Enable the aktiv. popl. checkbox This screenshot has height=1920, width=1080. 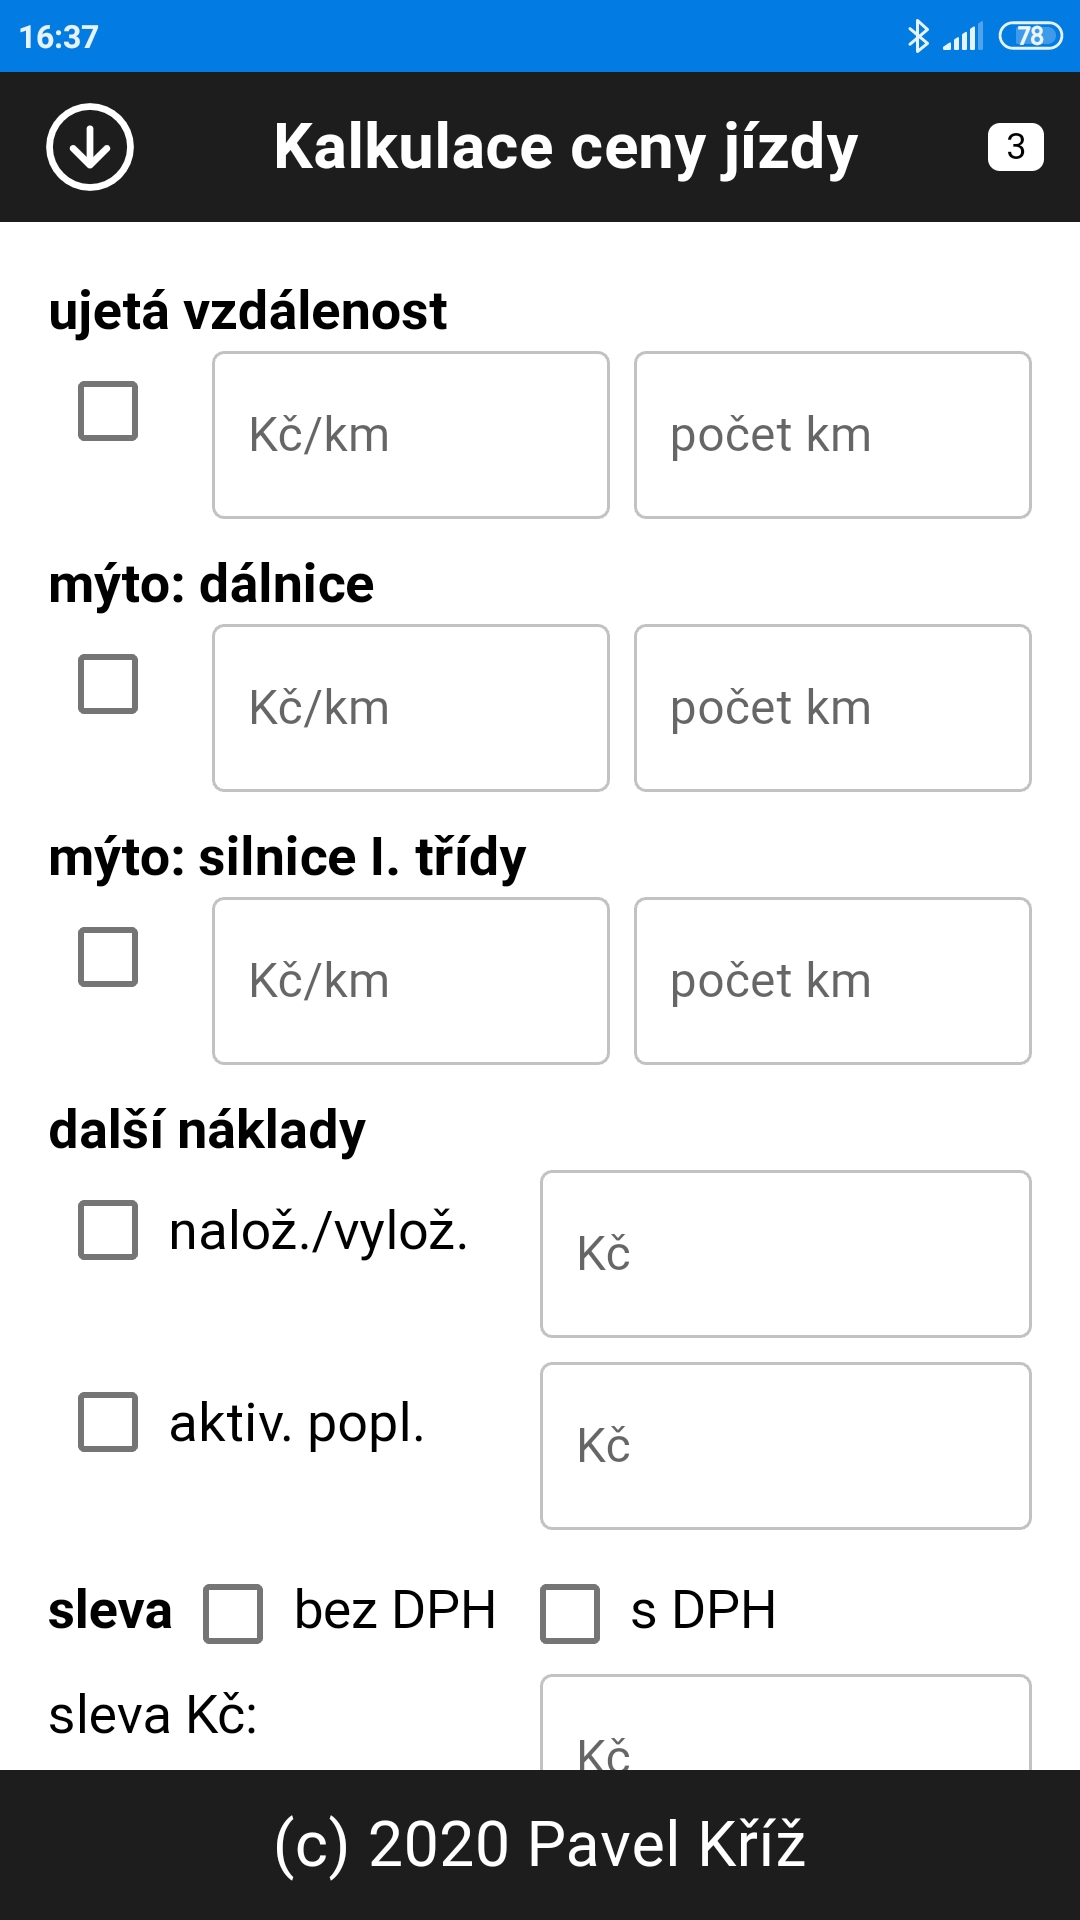[108, 1422]
